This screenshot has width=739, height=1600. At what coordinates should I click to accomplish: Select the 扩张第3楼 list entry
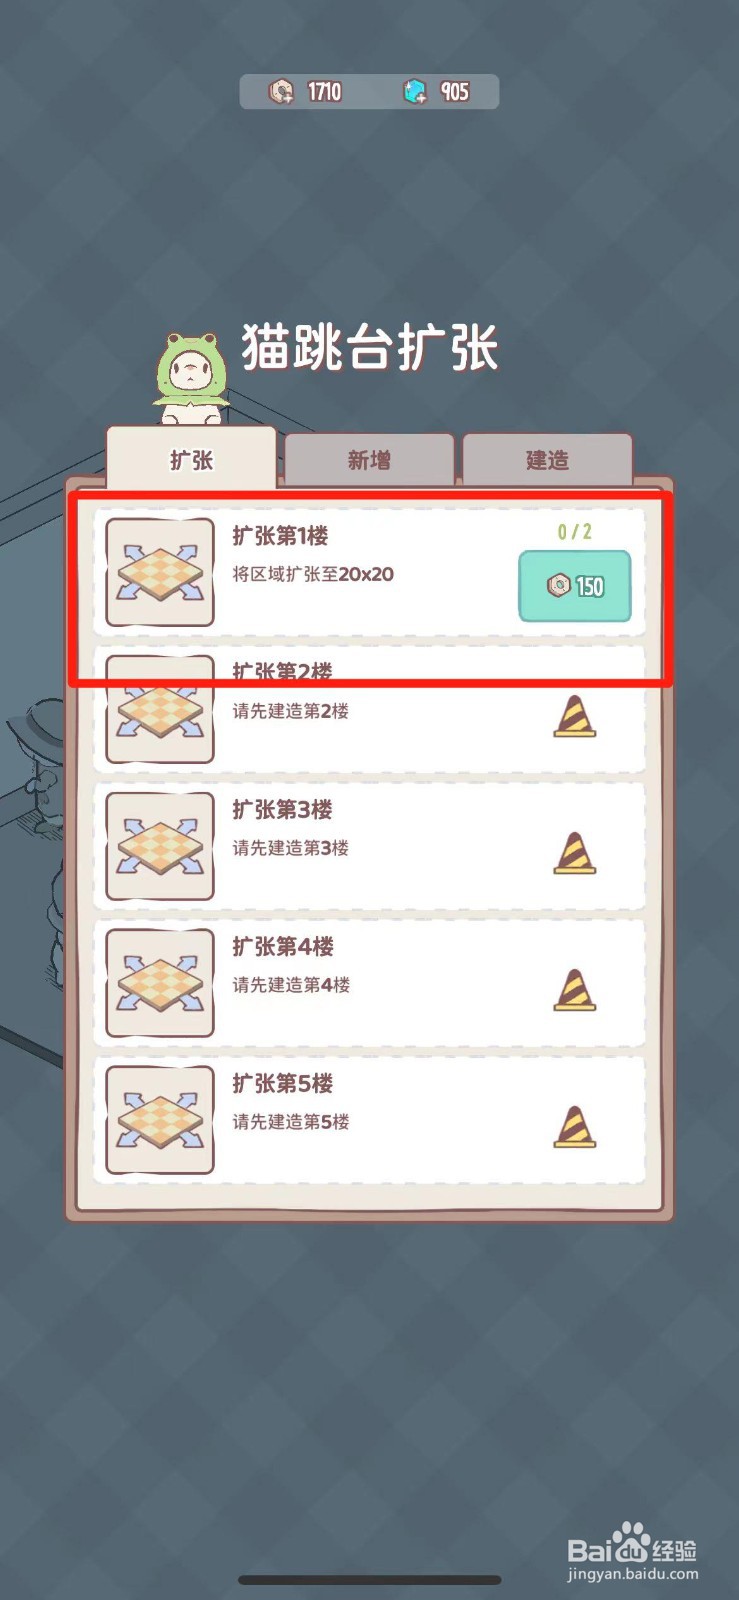point(369,847)
